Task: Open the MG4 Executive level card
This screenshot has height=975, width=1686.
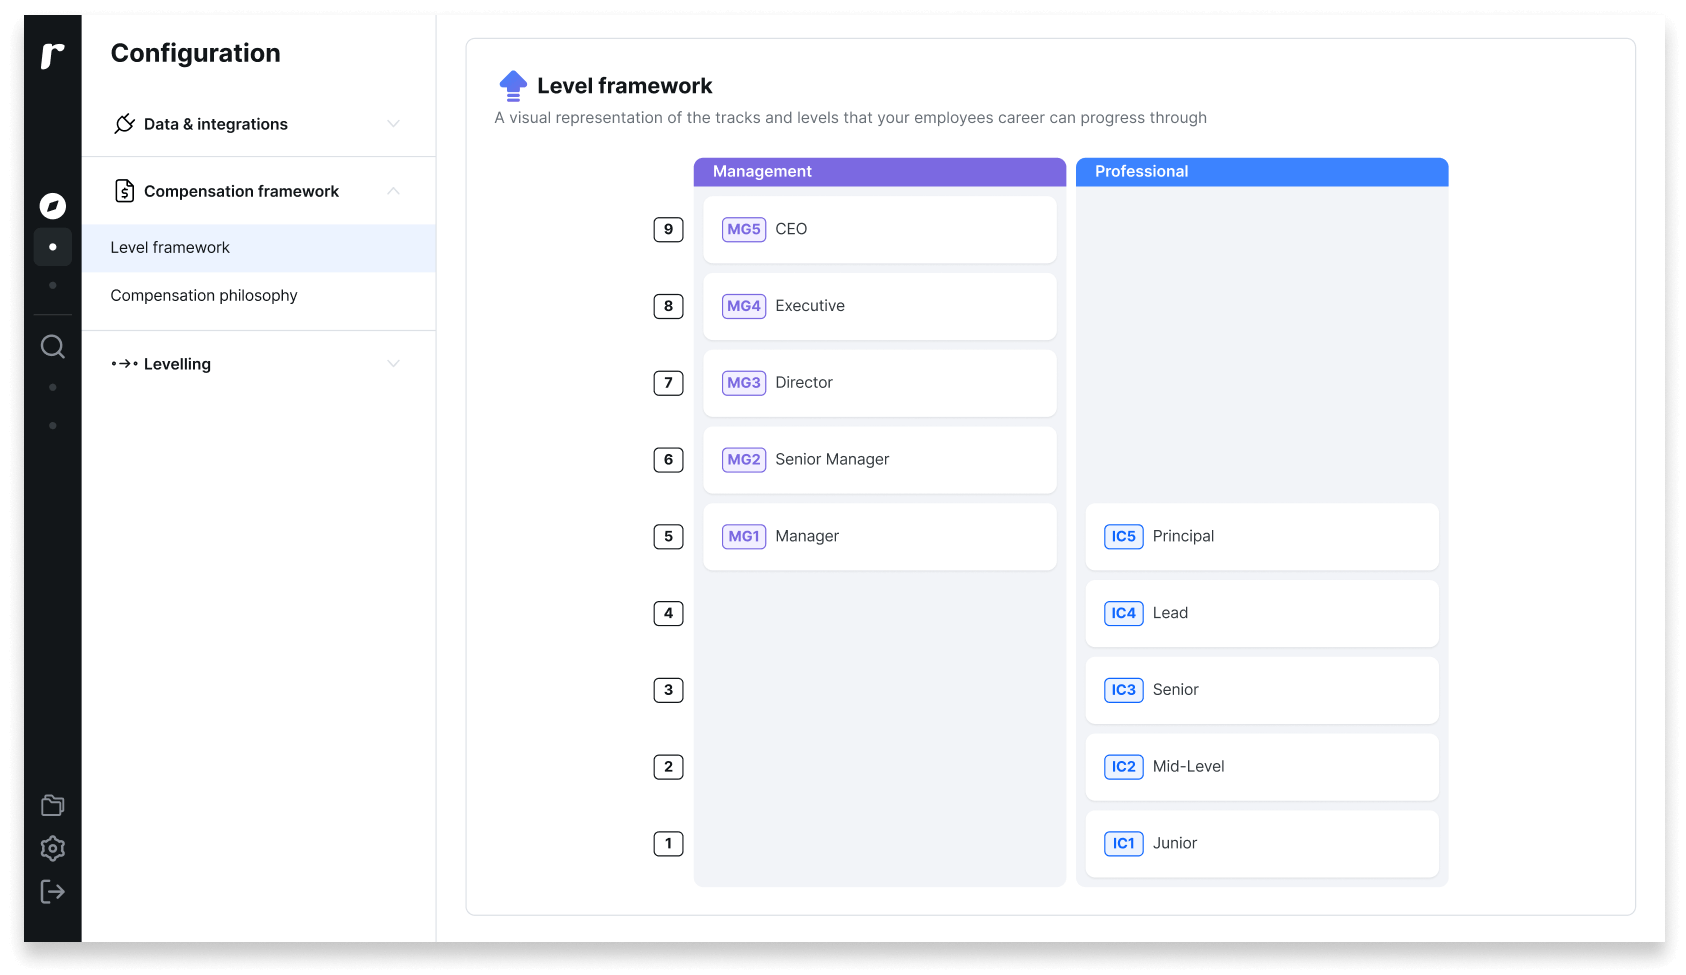Action: [x=880, y=307]
